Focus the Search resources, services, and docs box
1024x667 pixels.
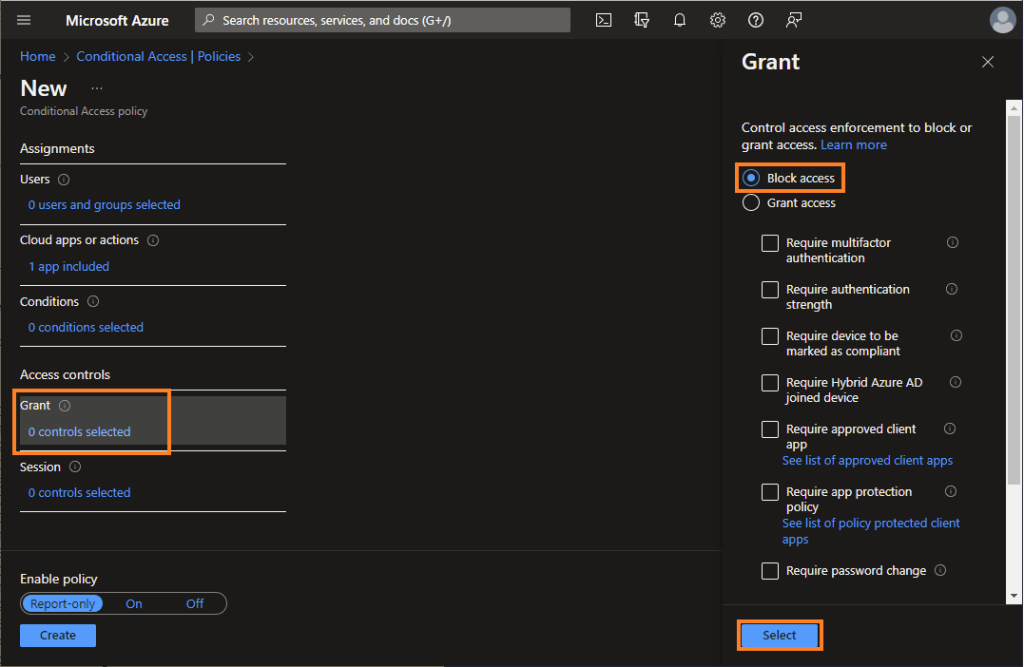[x=382, y=20]
